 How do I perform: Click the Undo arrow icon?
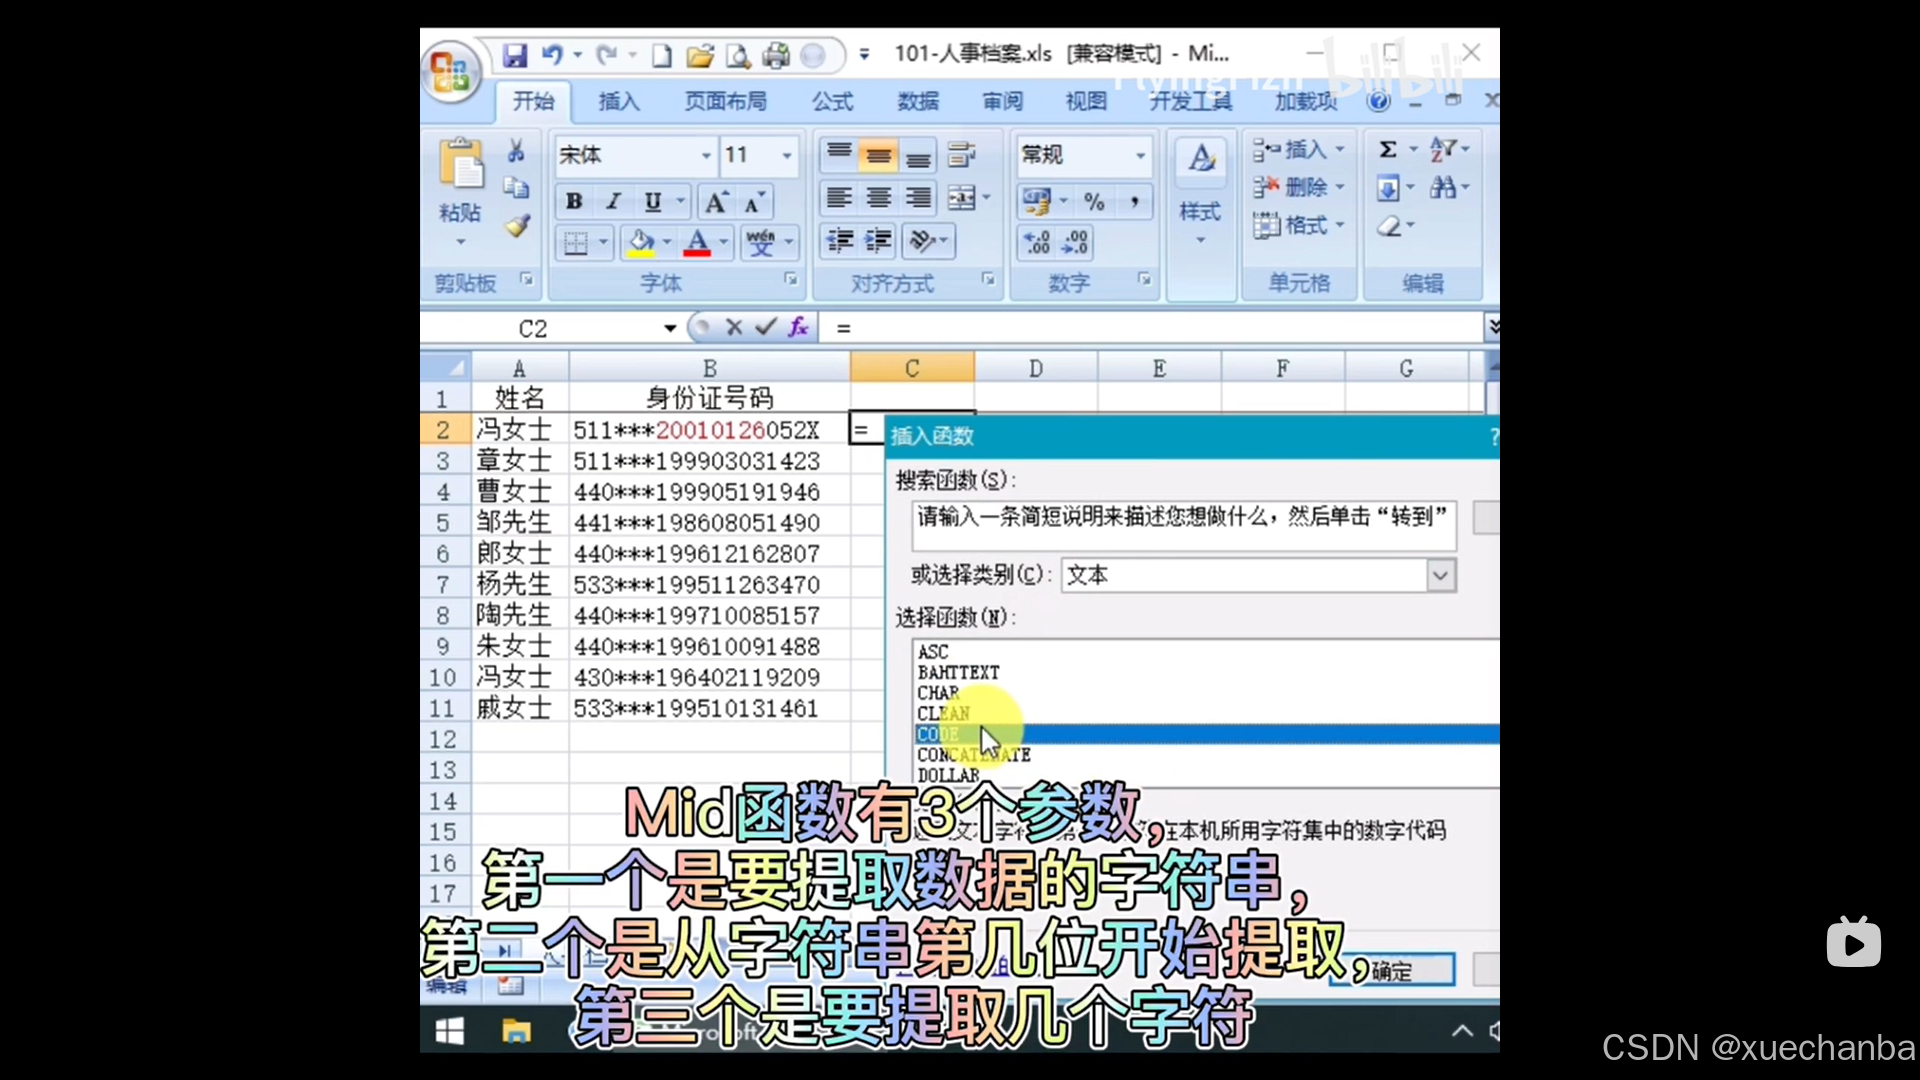tap(551, 56)
